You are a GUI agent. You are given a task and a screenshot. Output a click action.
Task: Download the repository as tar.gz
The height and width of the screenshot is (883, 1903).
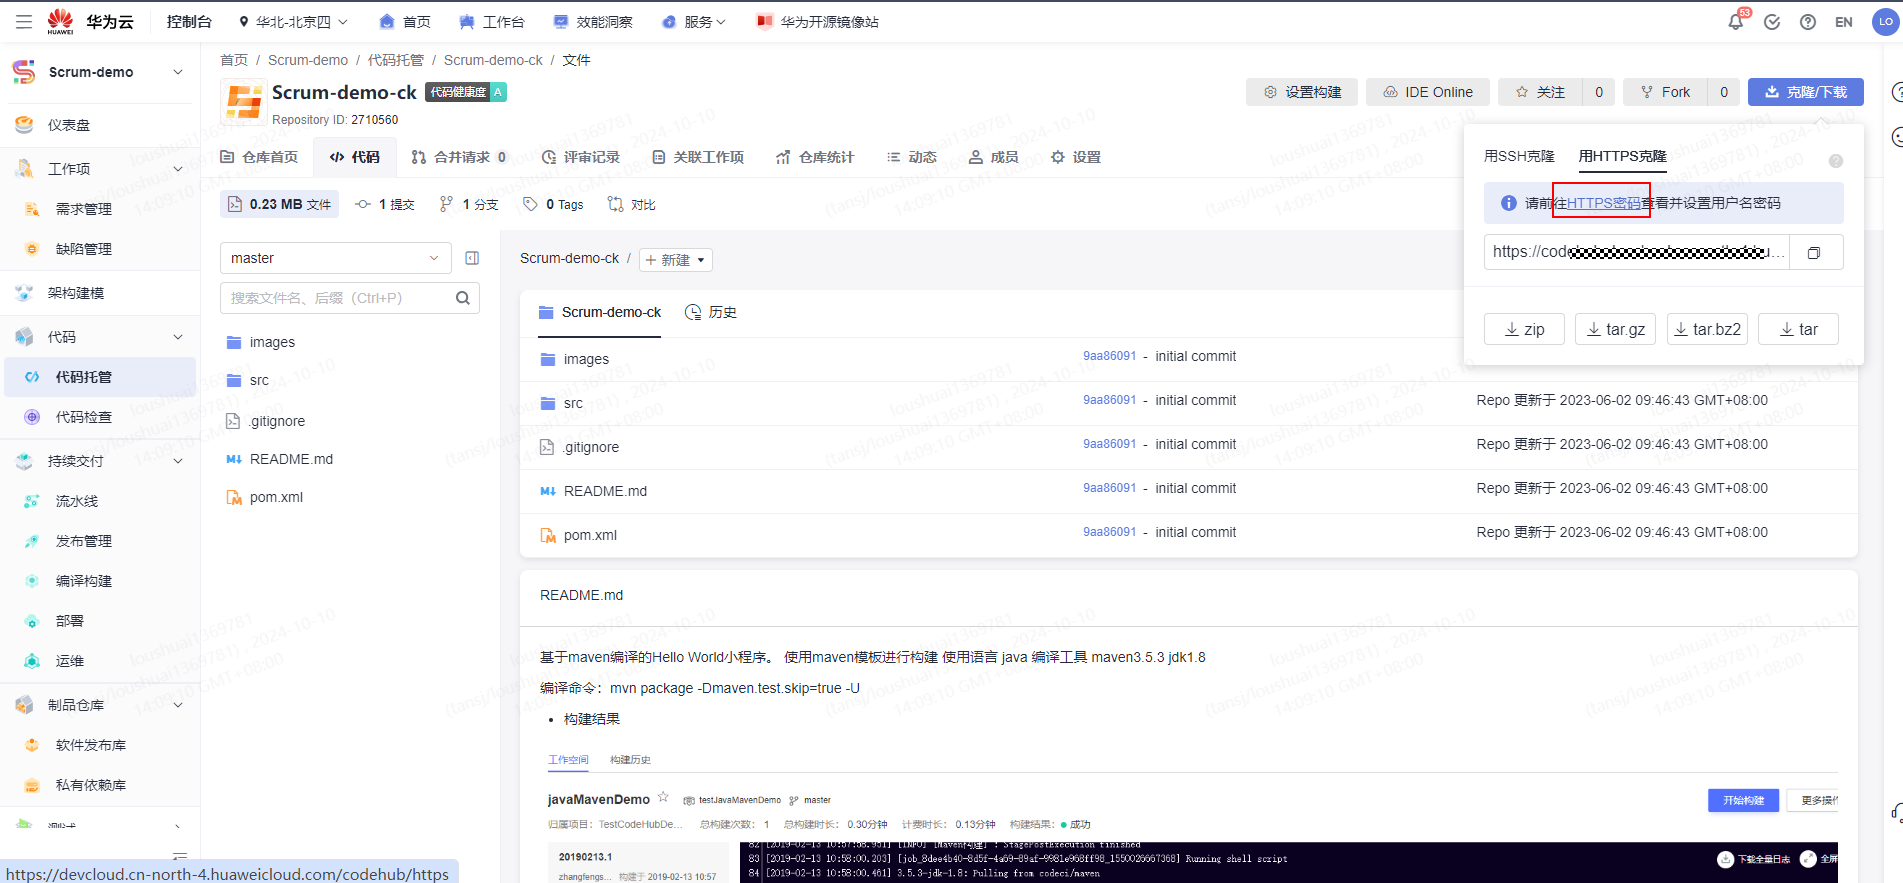click(x=1616, y=329)
